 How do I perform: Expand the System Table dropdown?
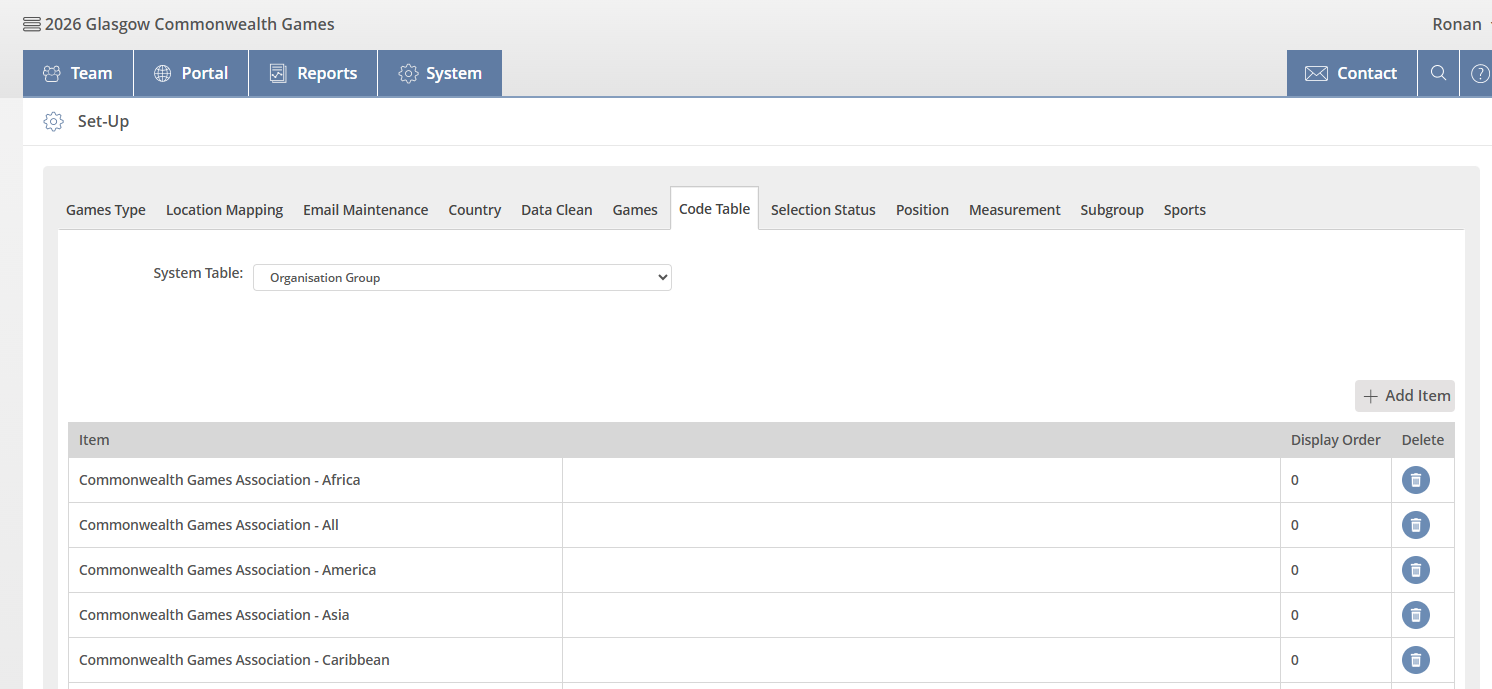[462, 277]
